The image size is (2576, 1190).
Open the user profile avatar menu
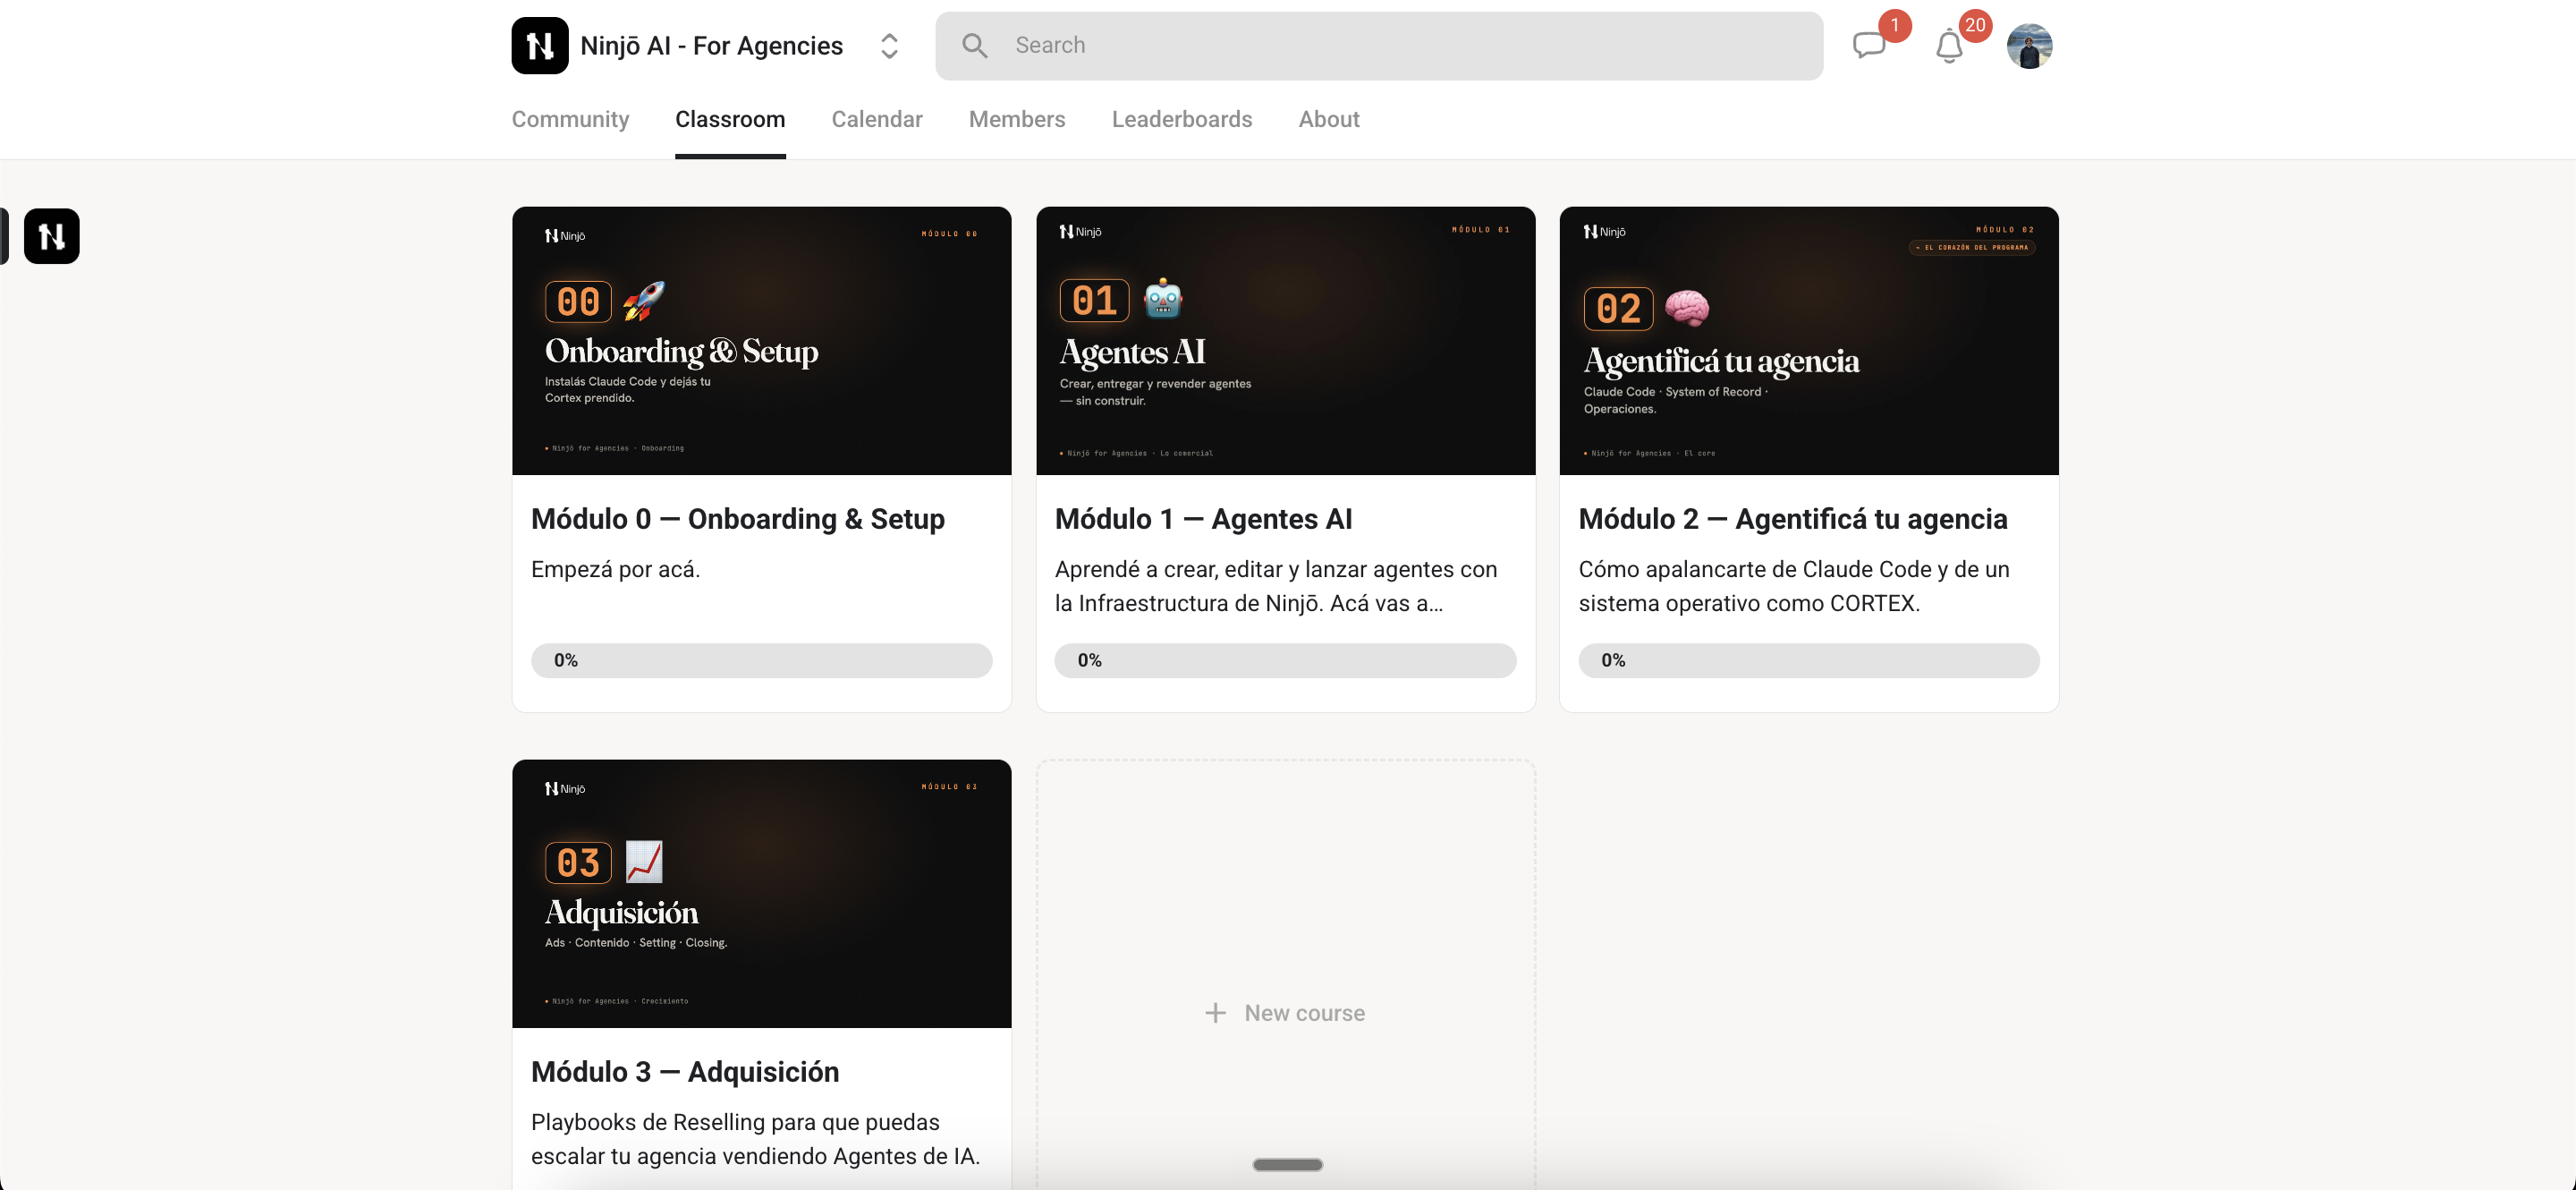tap(2029, 46)
